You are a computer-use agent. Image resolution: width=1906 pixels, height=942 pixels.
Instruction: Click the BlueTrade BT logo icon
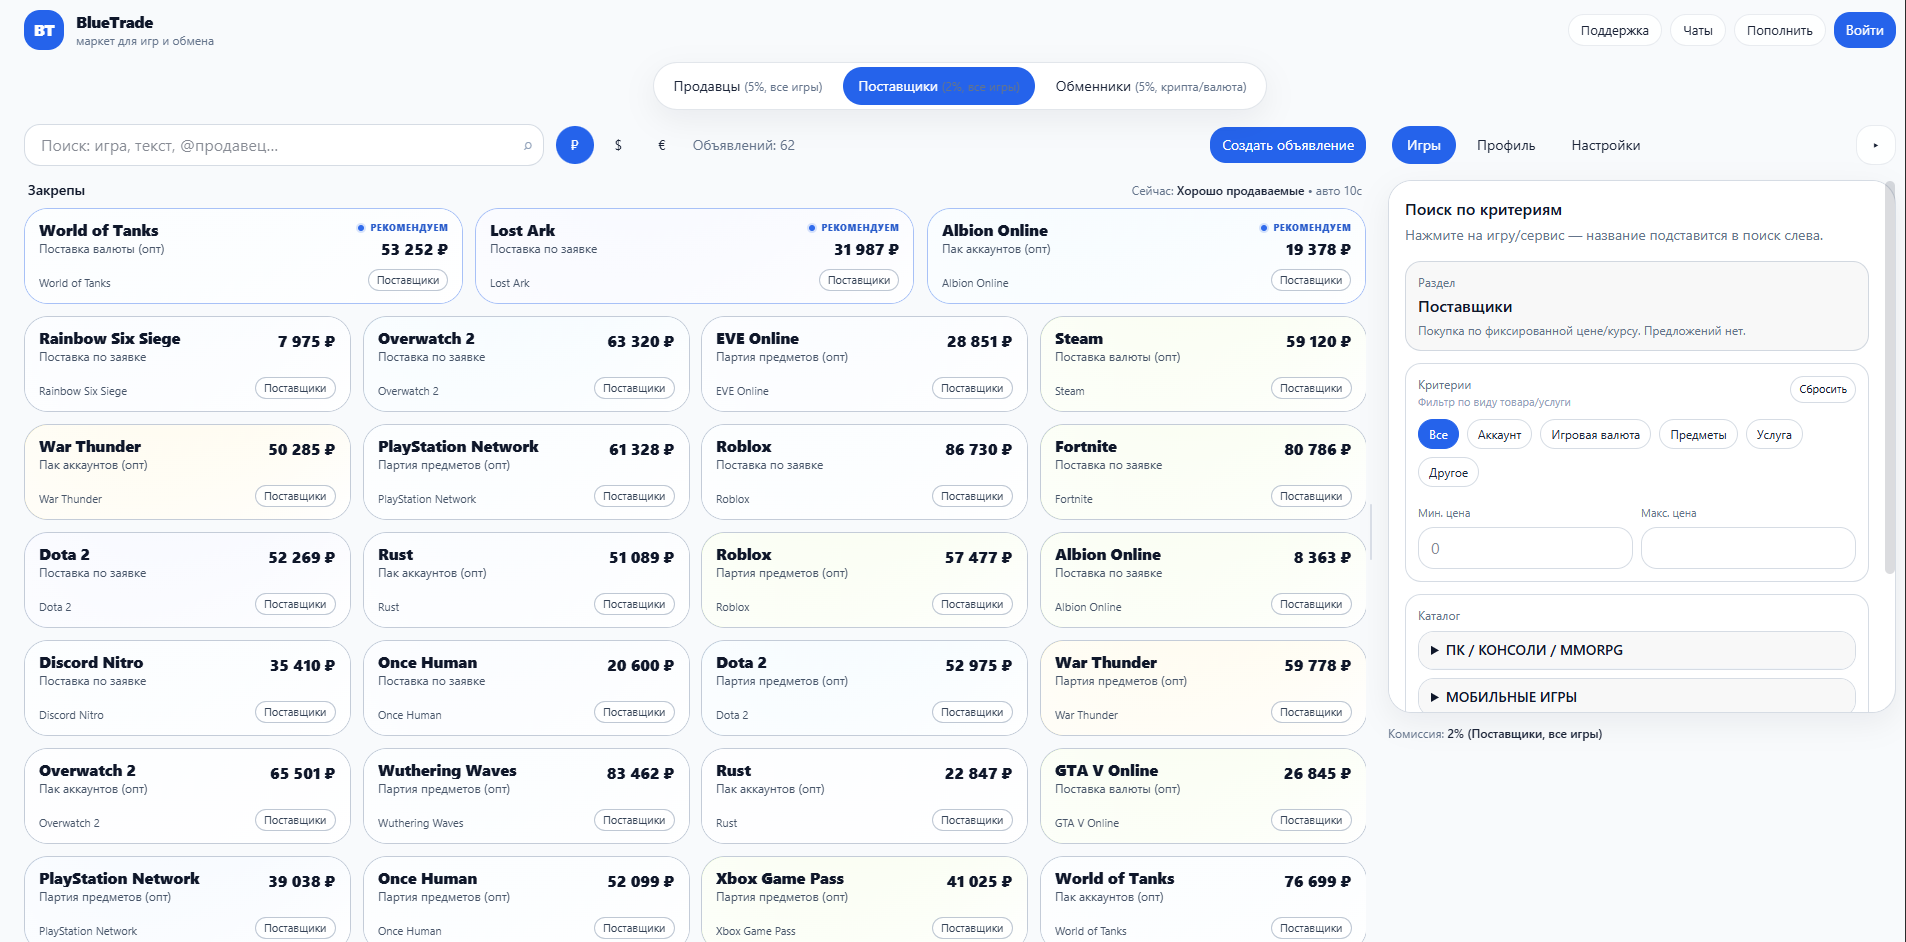(x=44, y=30)
